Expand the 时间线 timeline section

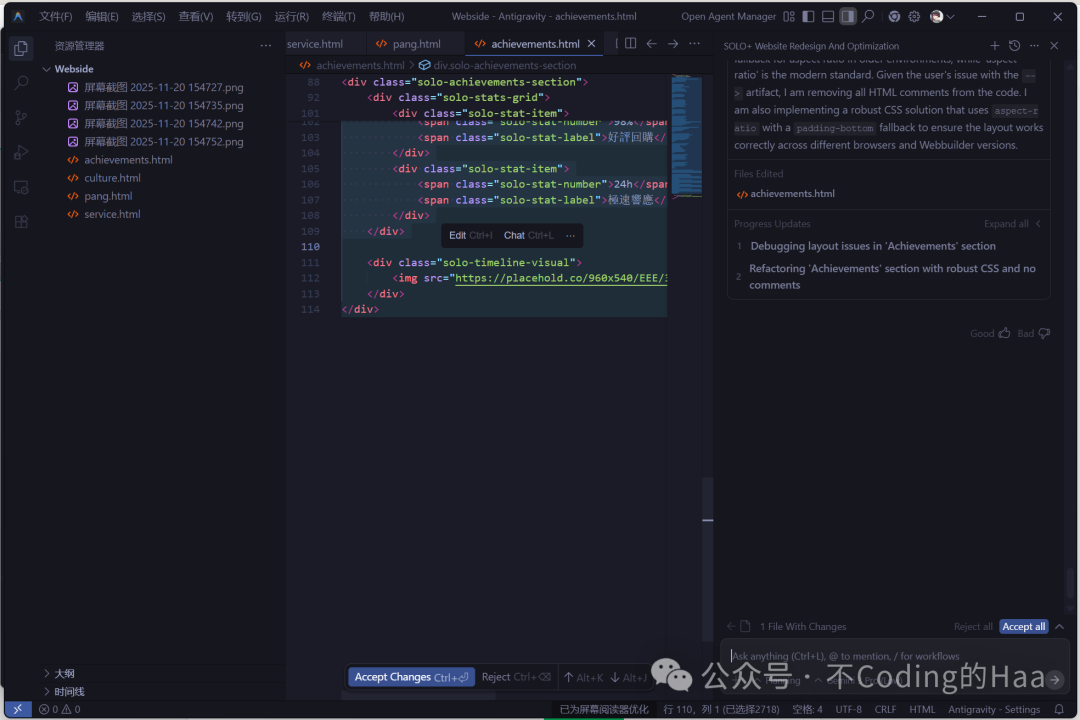point(47,691)
